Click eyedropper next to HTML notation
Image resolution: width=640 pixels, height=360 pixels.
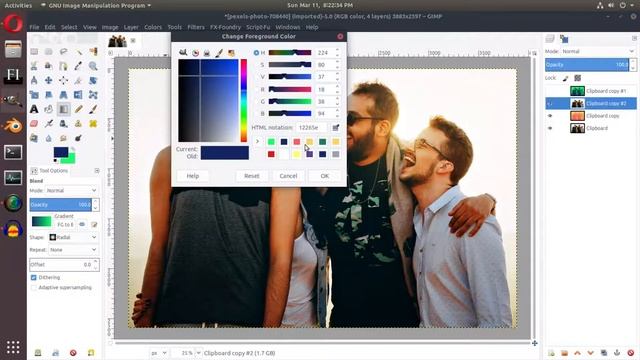336,128
